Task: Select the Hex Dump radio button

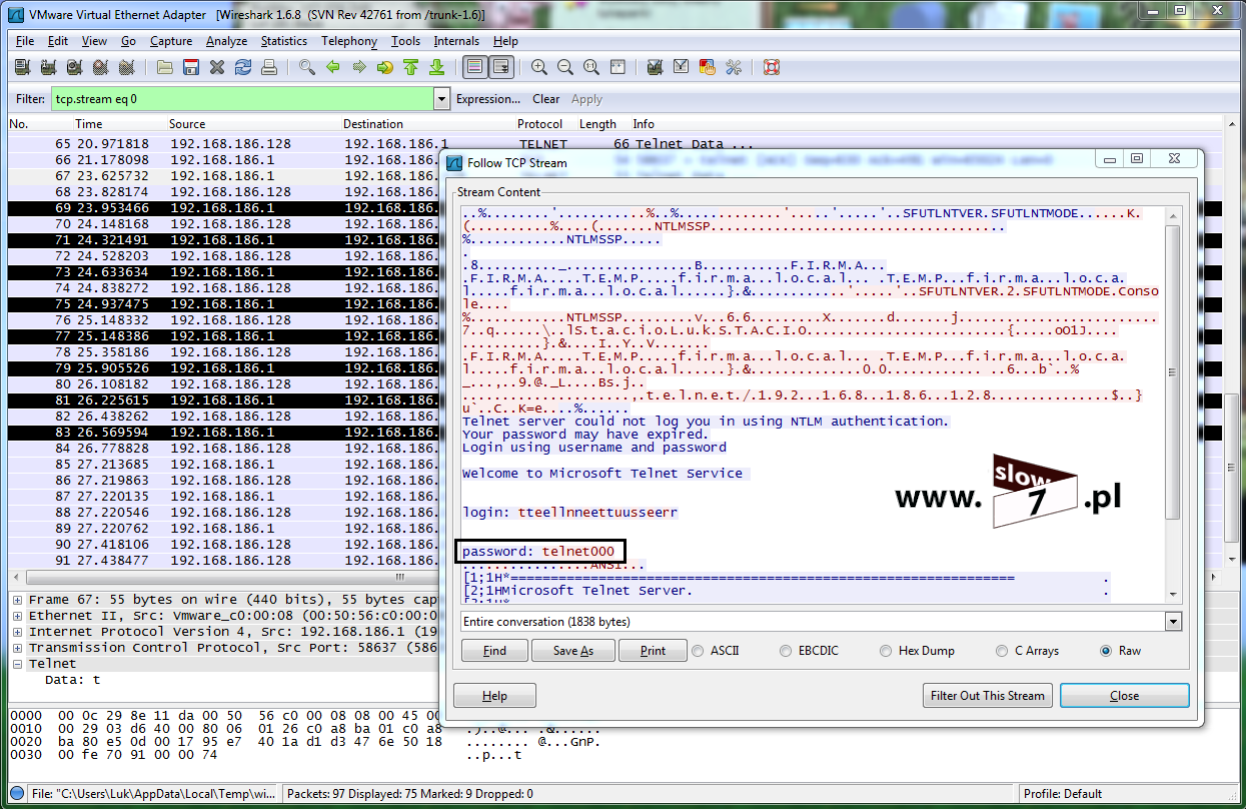Action: tap(886, 651)
